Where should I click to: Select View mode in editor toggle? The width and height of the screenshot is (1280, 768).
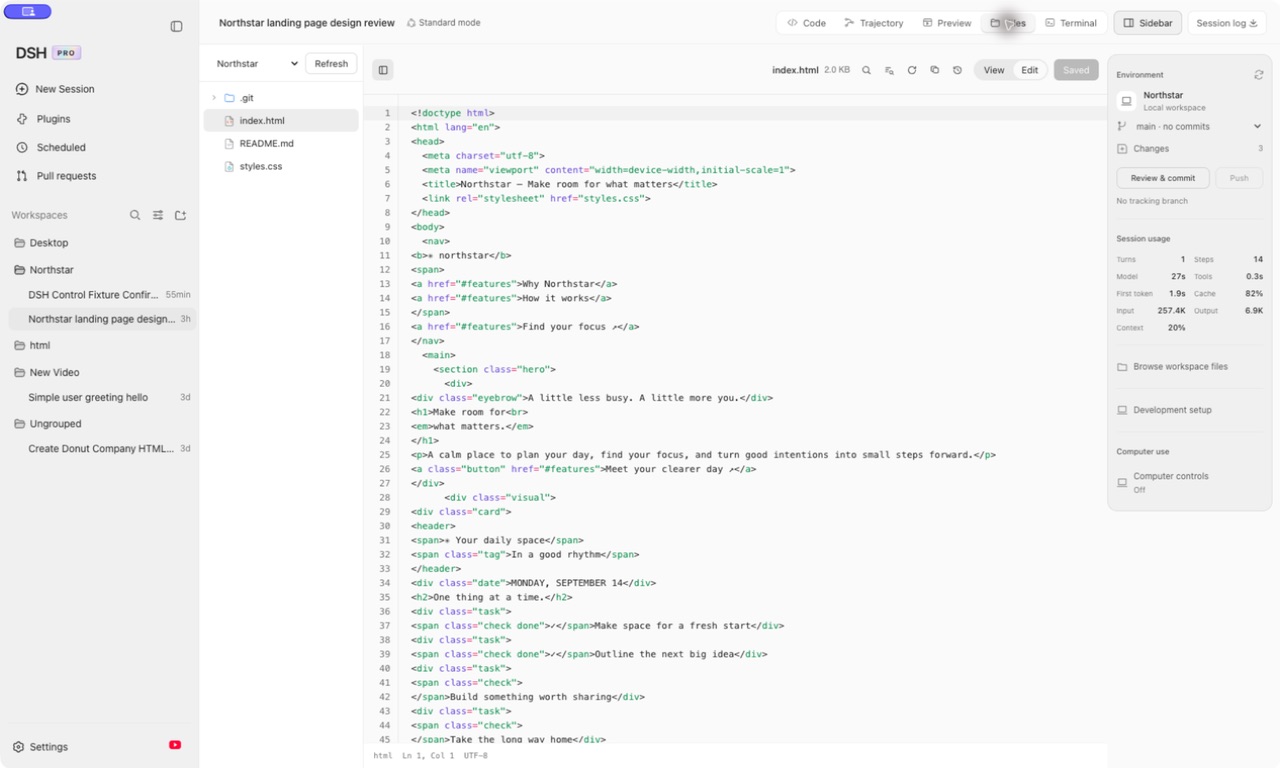click(x=994, y=70)
